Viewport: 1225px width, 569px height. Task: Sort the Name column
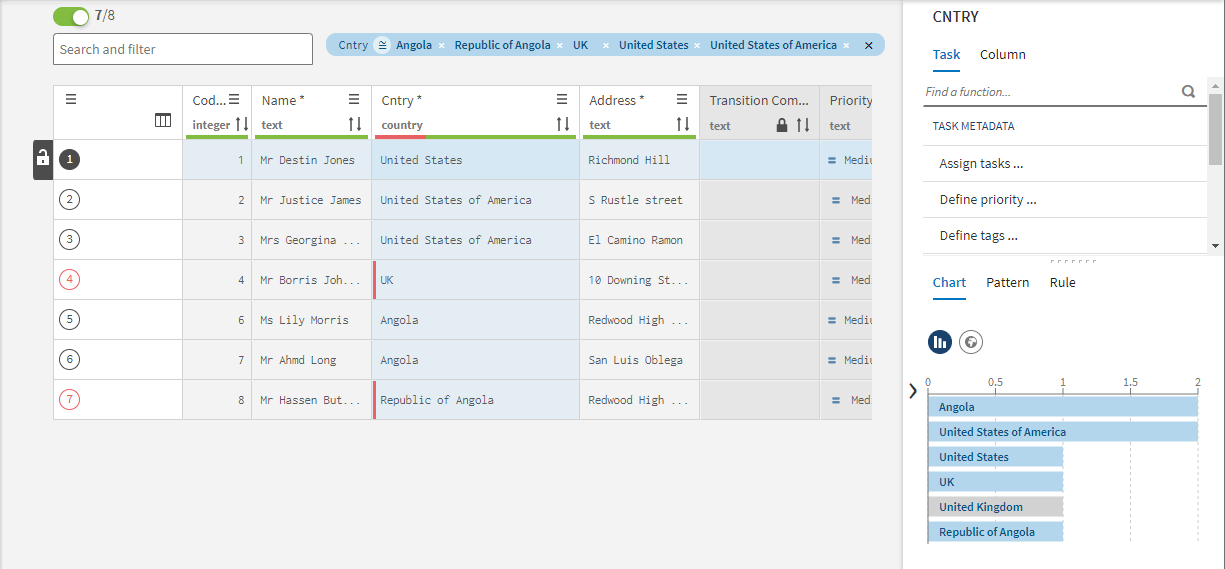click(355, 124)
